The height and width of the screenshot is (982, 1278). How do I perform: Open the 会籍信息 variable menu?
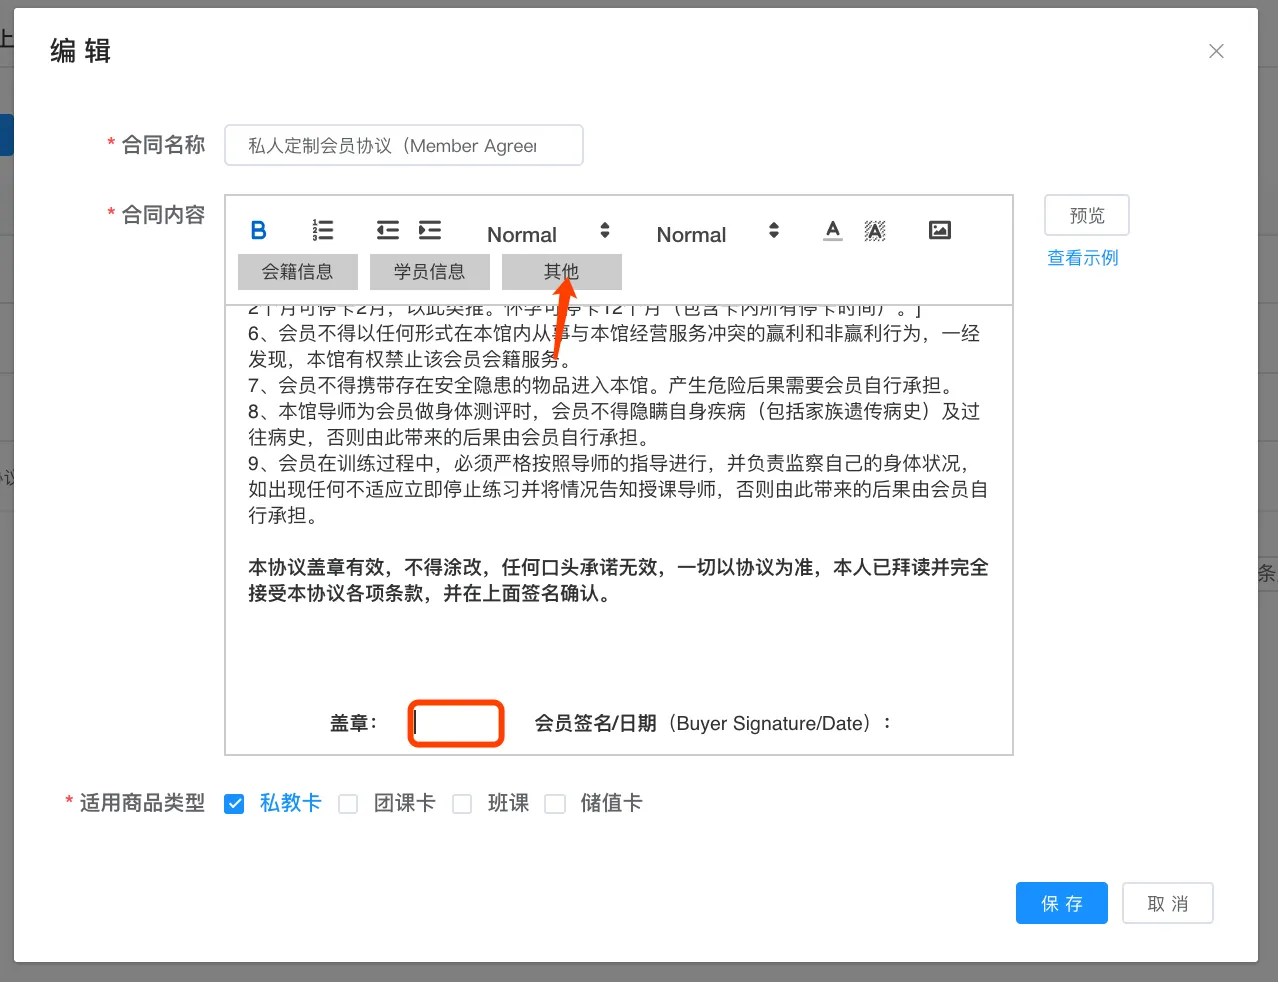297,272
